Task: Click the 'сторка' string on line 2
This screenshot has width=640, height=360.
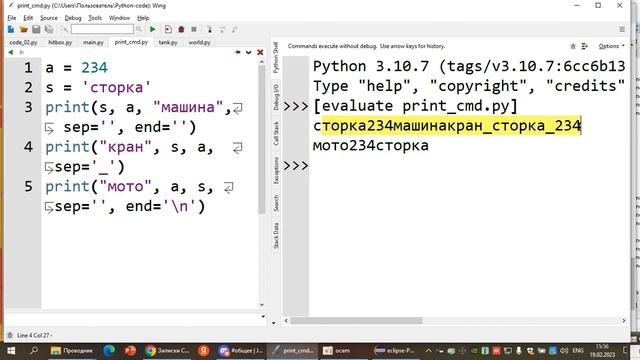Action: point(116,87)
